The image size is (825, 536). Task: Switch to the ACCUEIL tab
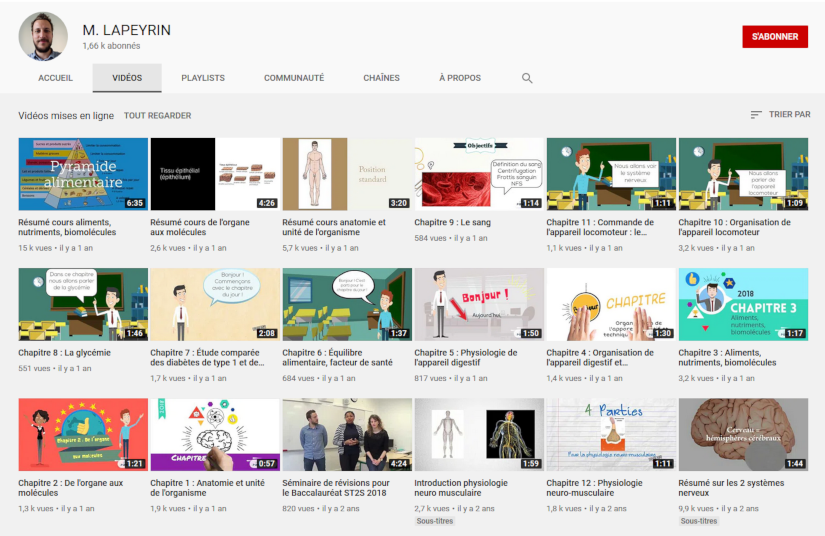55,78
